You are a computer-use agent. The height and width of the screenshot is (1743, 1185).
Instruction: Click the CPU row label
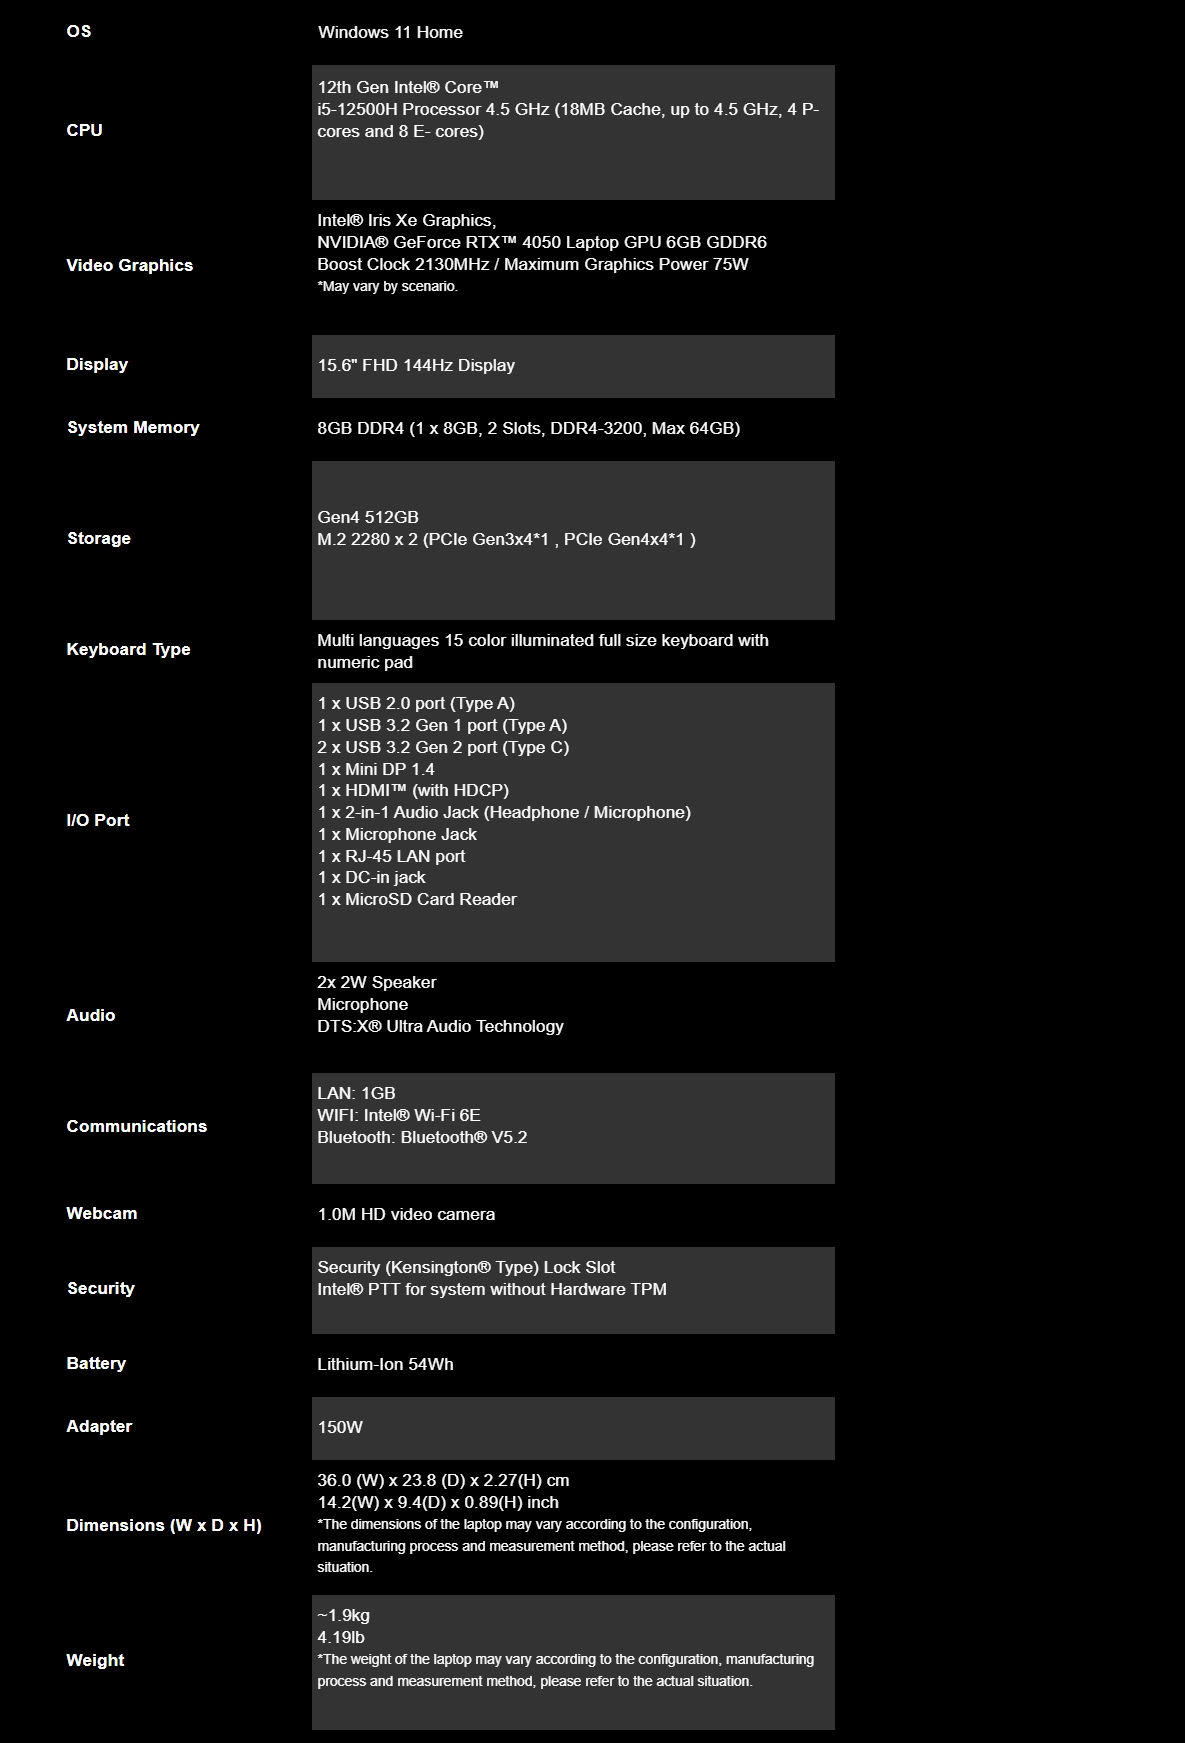84,130
